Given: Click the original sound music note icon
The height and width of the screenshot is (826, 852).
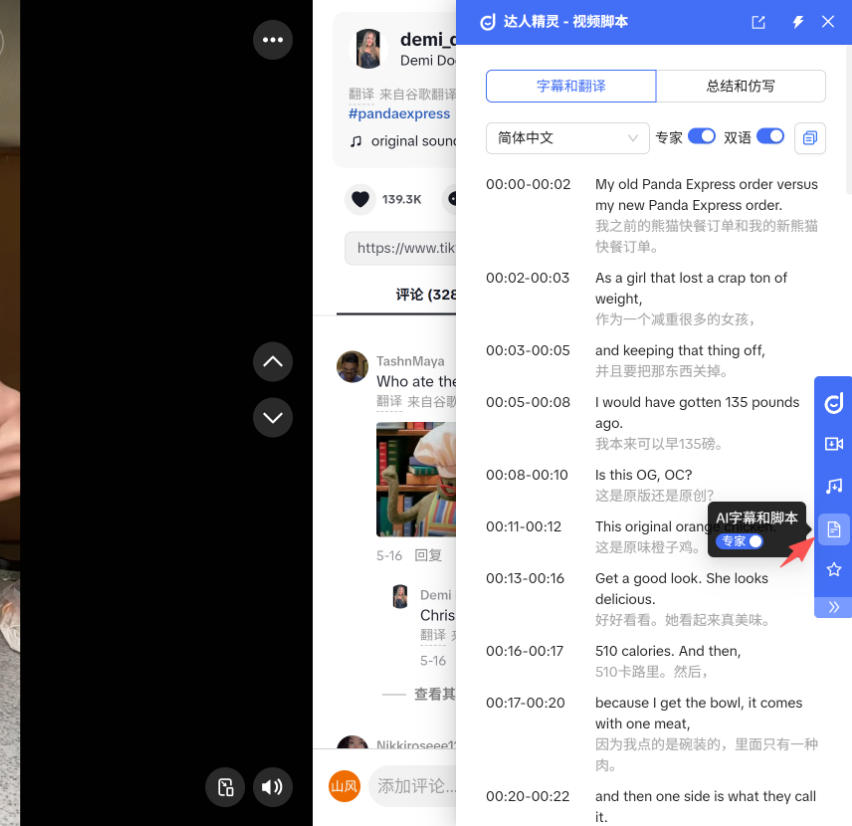Looking at the screenshot, I should [x=355, y=141].
